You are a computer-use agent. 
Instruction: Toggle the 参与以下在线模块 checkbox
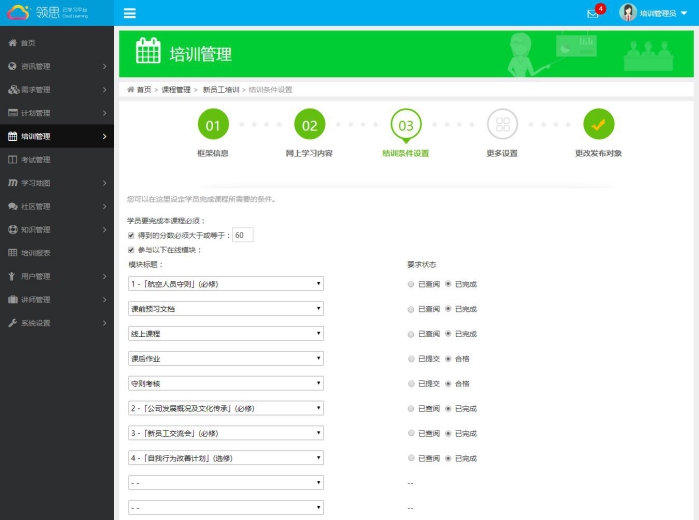[x=131, y=250]
